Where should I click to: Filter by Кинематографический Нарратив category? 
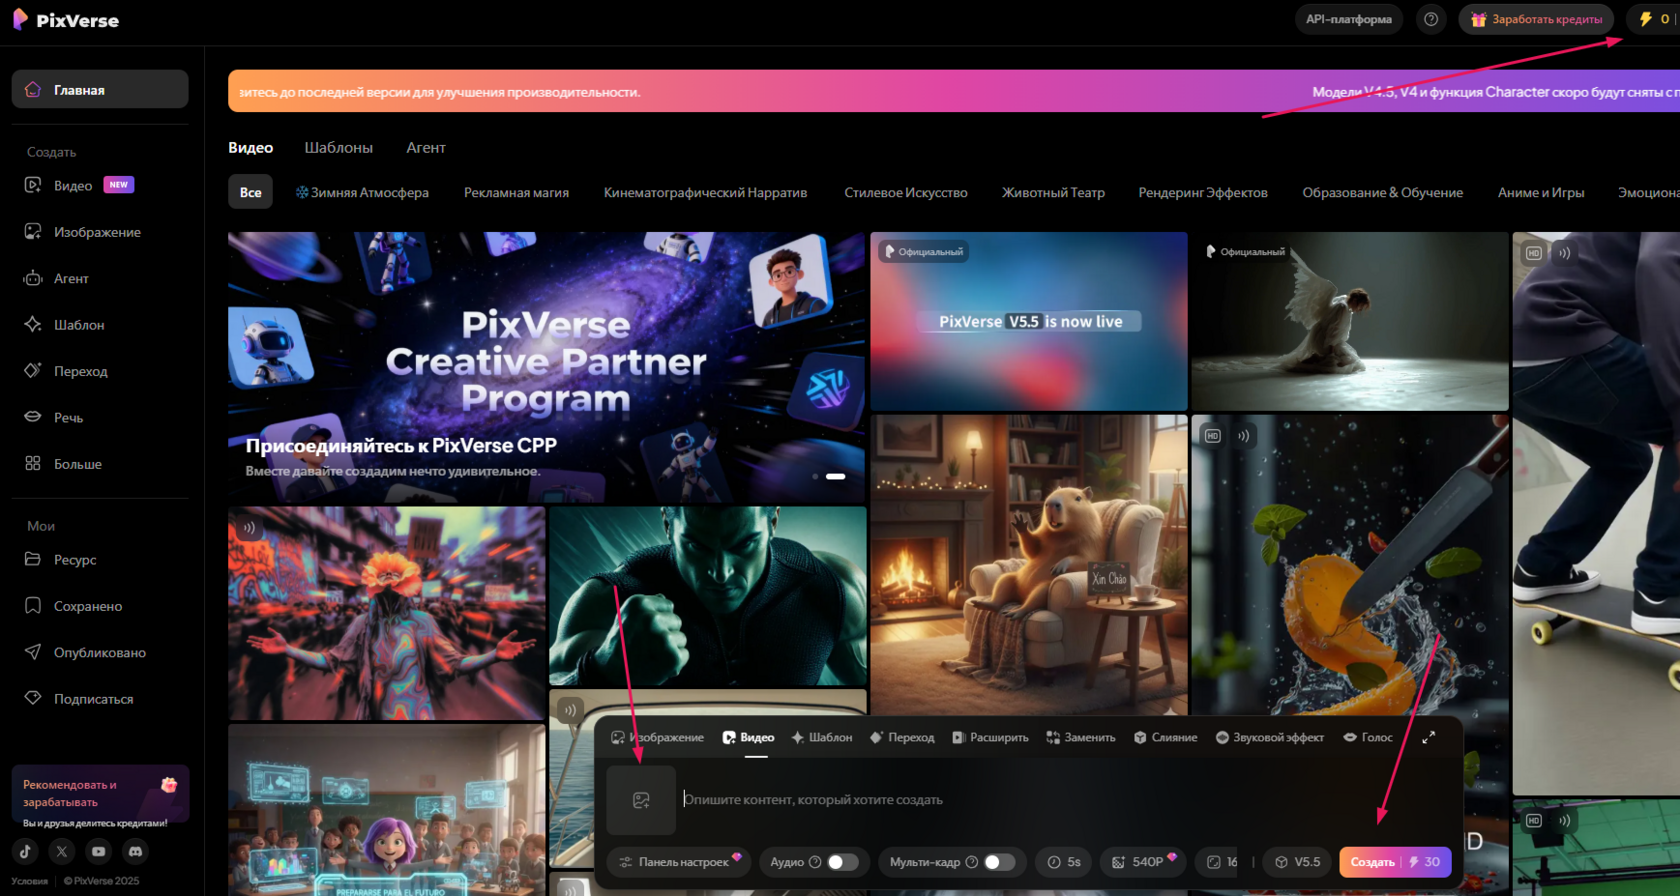(x=705, y=192)
